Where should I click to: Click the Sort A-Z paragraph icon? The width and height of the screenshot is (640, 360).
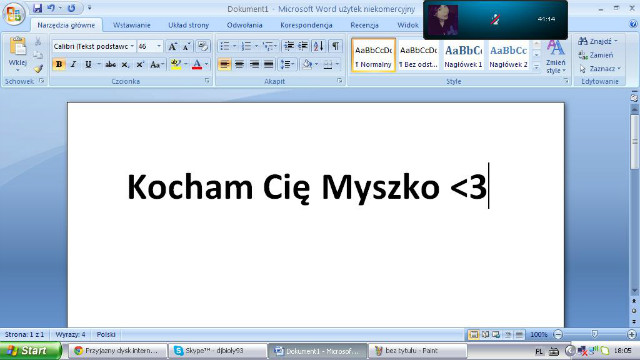318,46
